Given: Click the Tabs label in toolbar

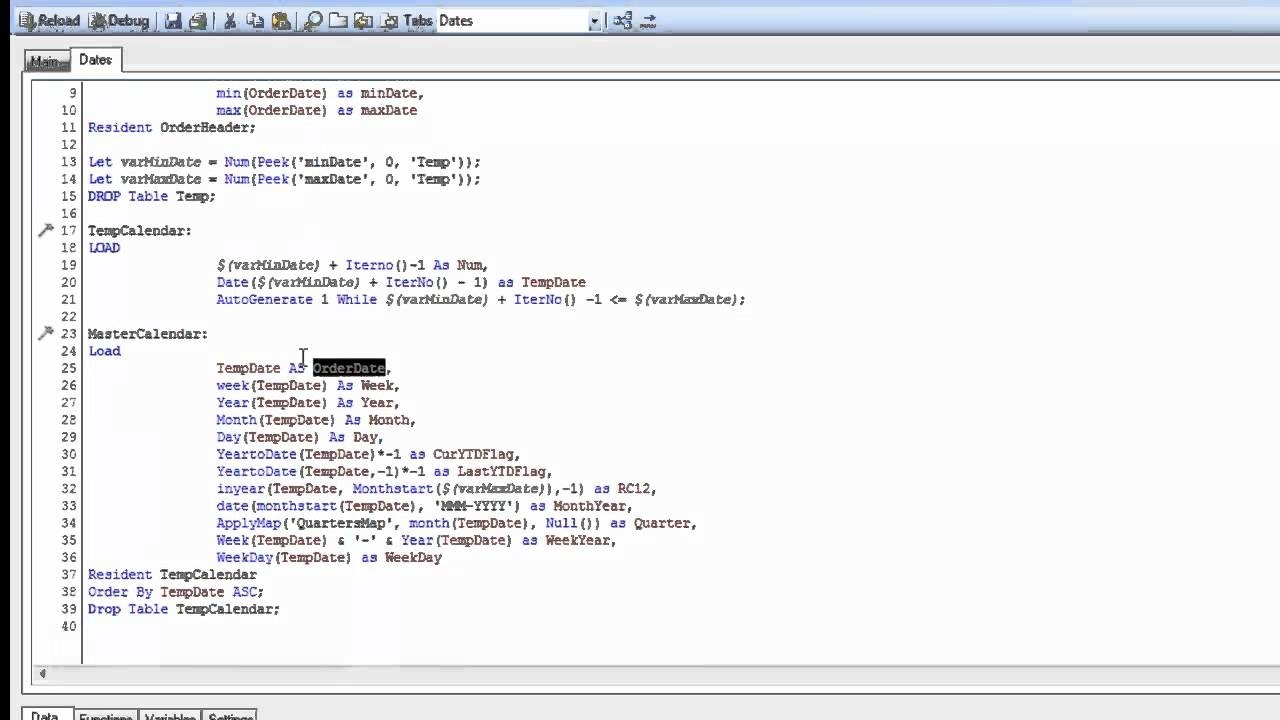Looking at the screenshot, I should tap(418, 20).
